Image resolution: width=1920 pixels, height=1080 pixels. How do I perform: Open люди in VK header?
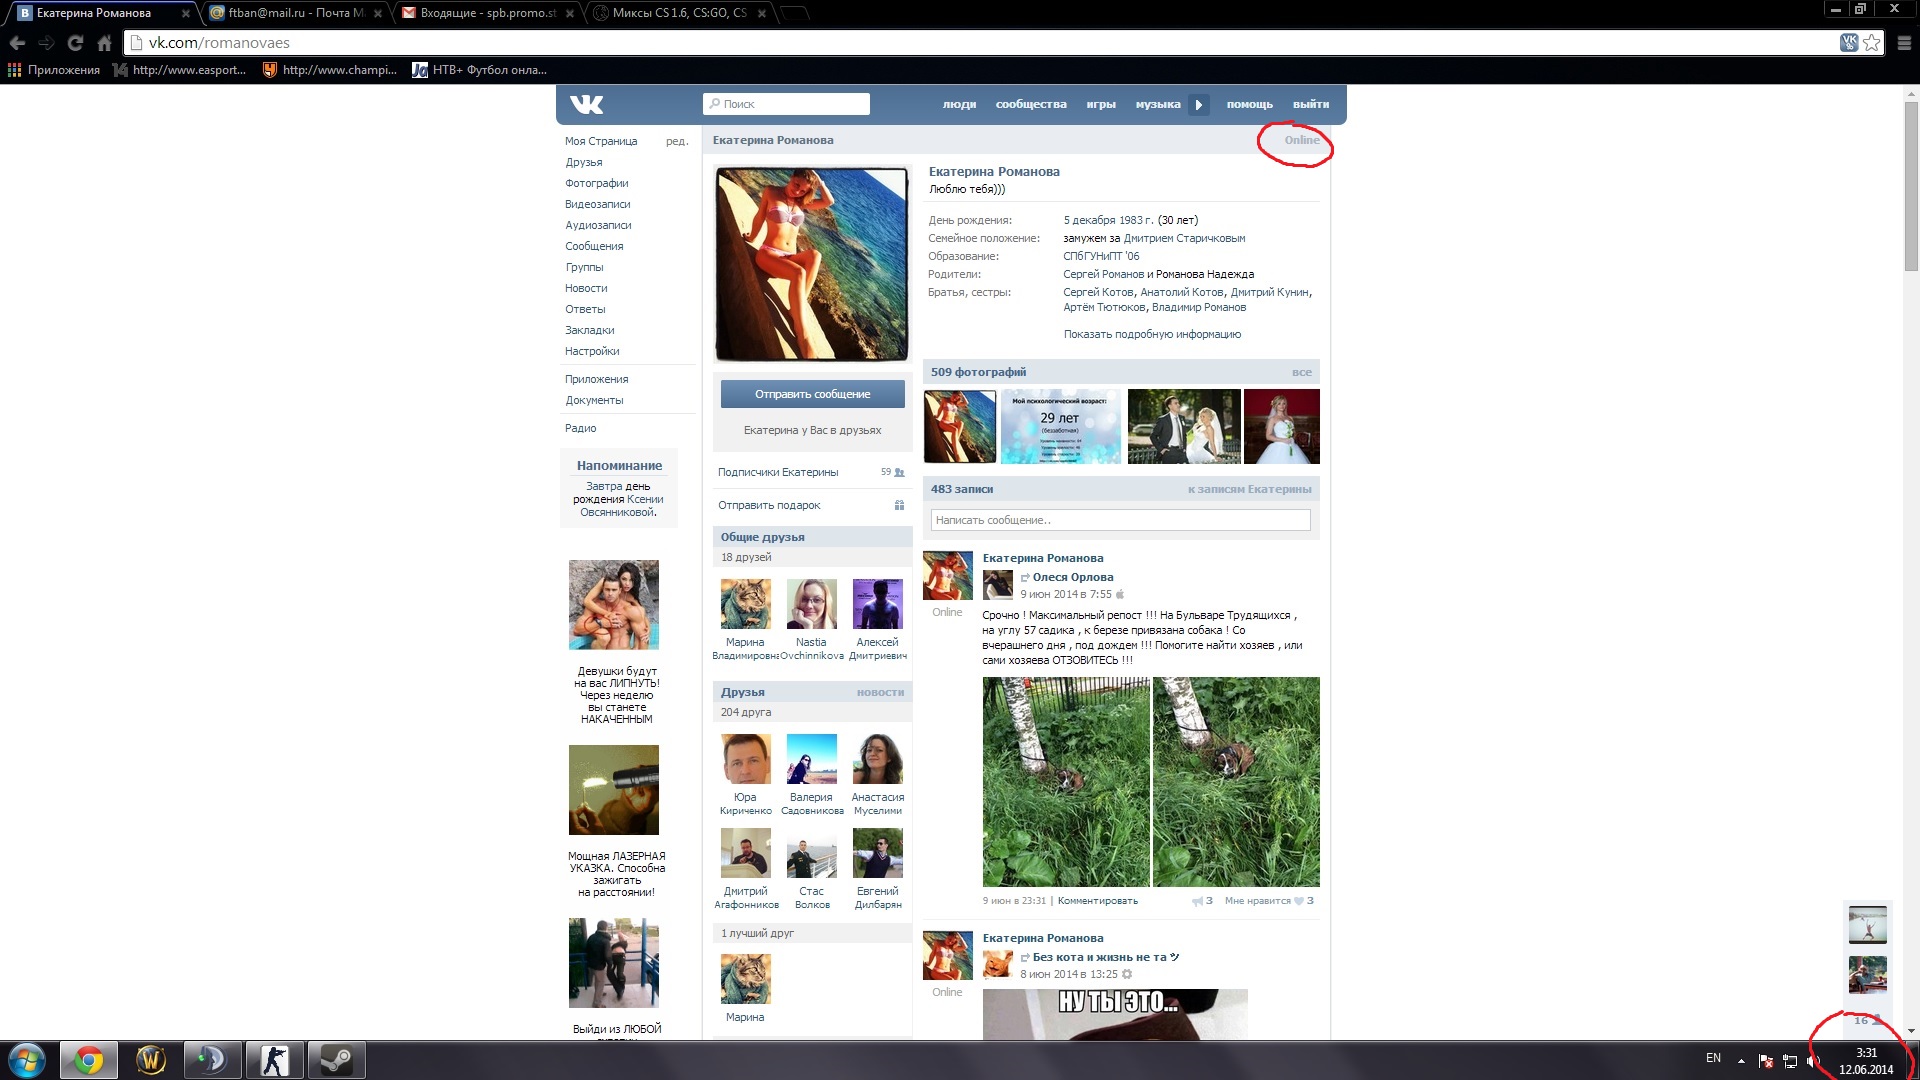(959, 104)
